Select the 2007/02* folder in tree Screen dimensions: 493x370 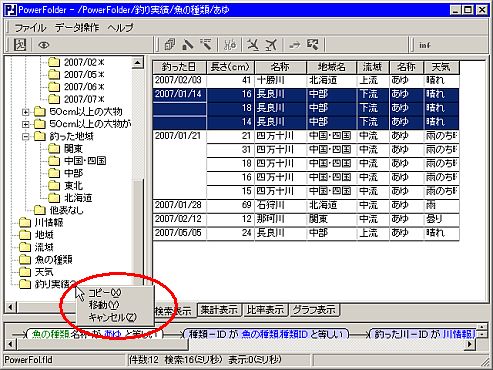(84, 62)
